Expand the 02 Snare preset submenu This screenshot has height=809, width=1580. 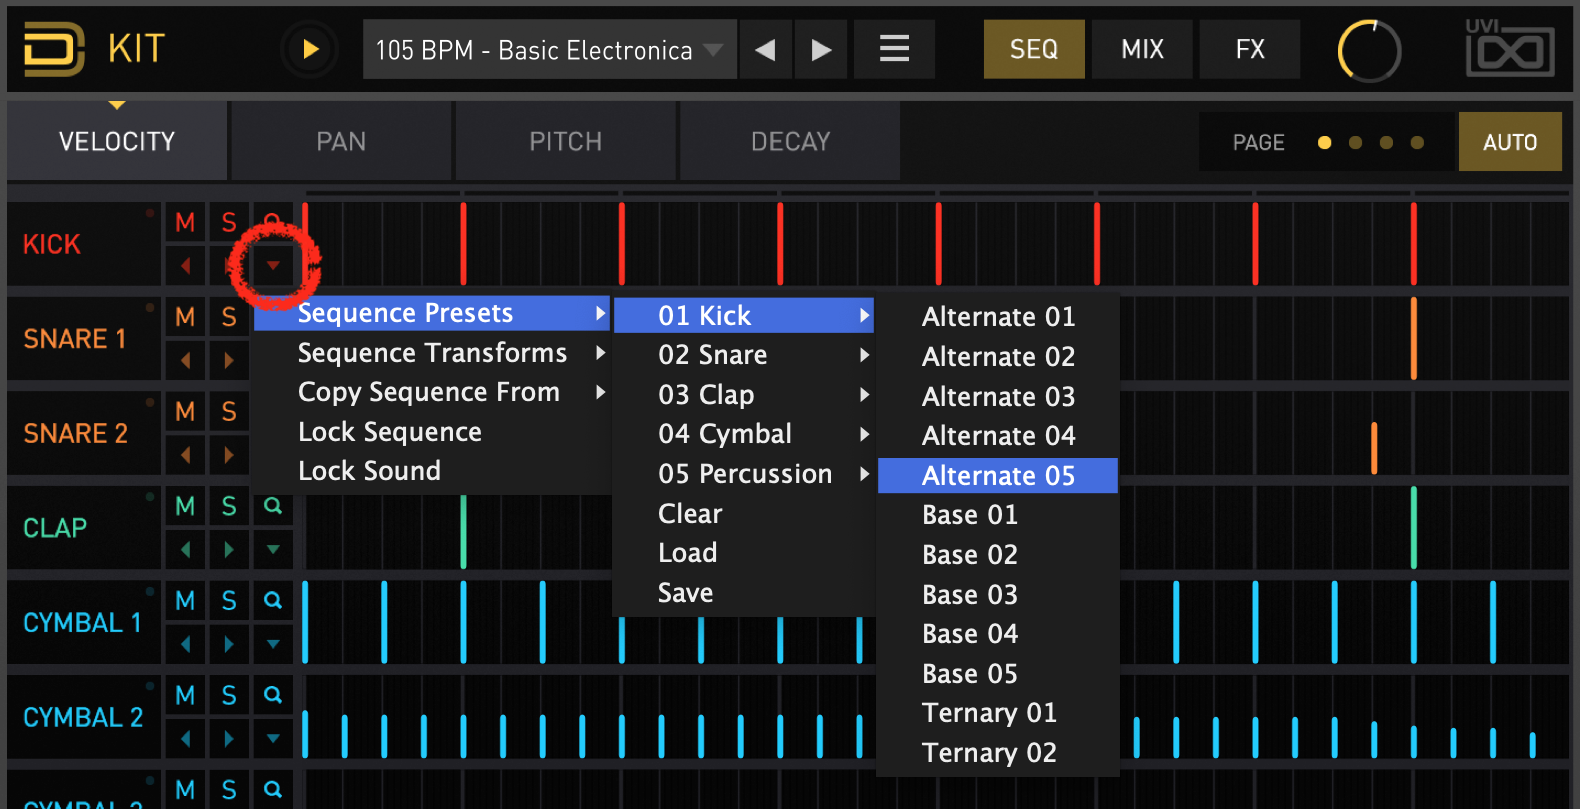(x=744, y=355)
